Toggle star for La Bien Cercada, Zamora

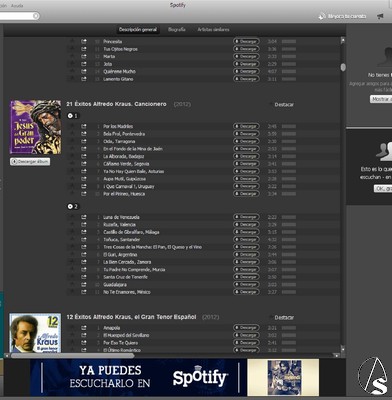[x=72, y=262]
